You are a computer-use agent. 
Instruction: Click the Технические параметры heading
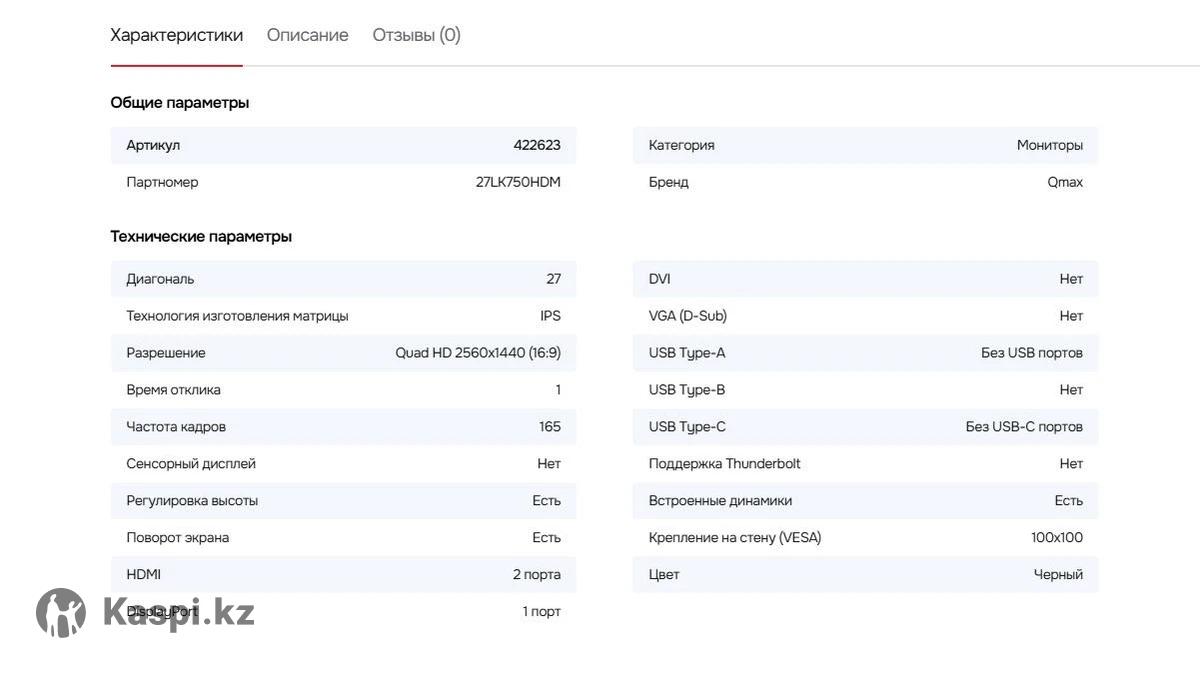[201, 237]
